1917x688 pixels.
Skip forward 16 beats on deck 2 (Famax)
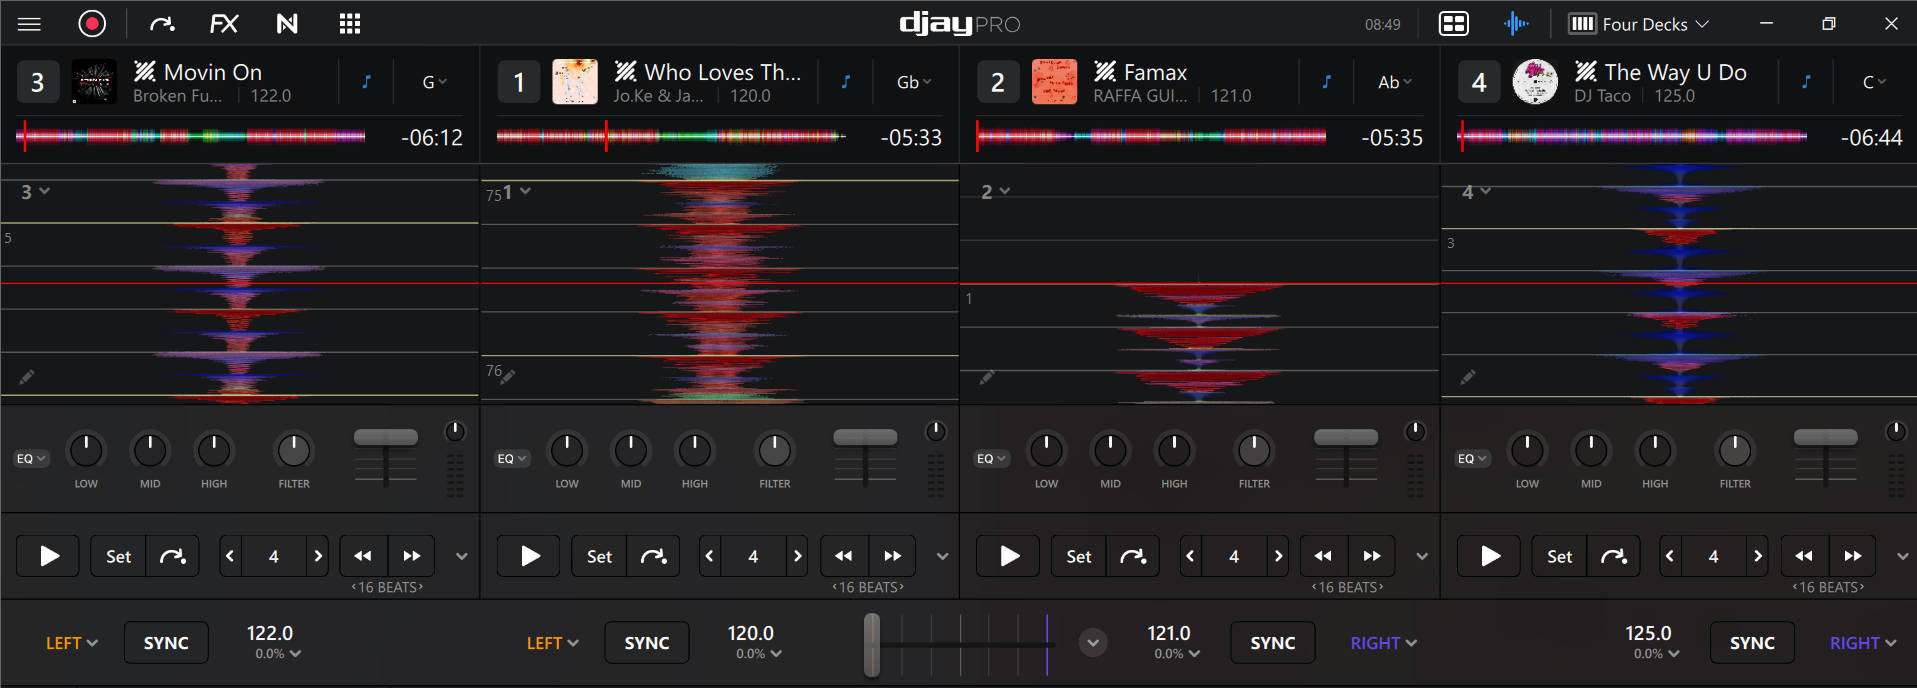tap(1372, 556)
